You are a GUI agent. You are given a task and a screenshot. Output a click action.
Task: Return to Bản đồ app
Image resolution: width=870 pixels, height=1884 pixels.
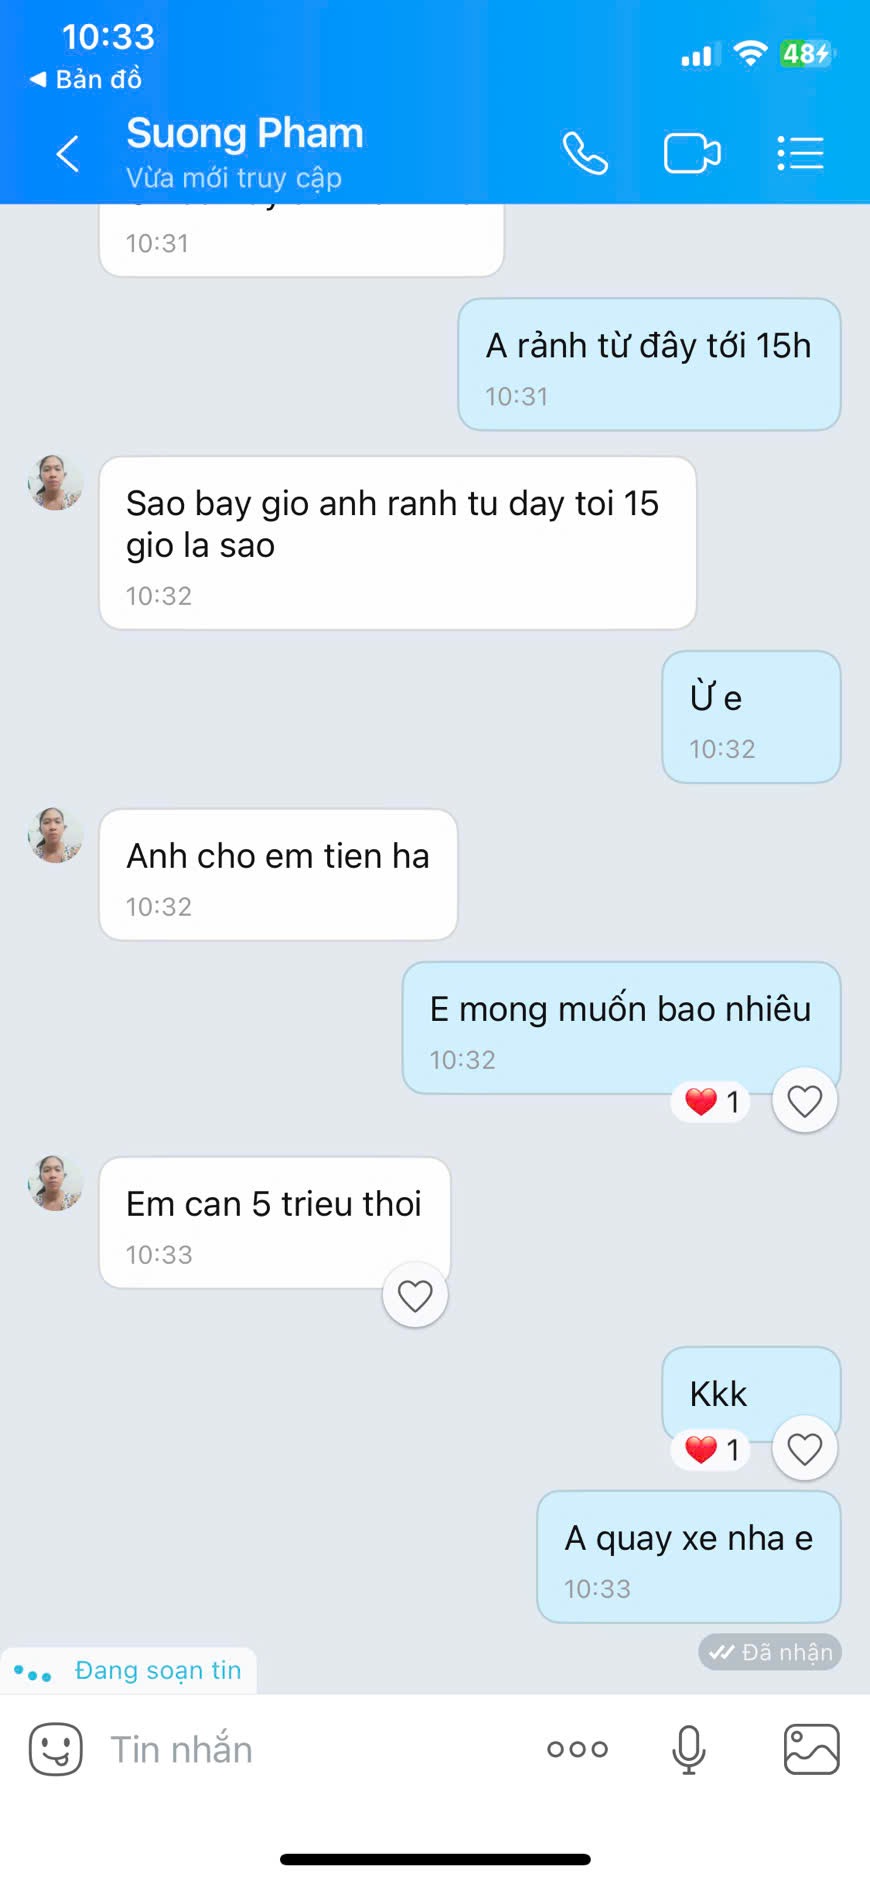86,79
